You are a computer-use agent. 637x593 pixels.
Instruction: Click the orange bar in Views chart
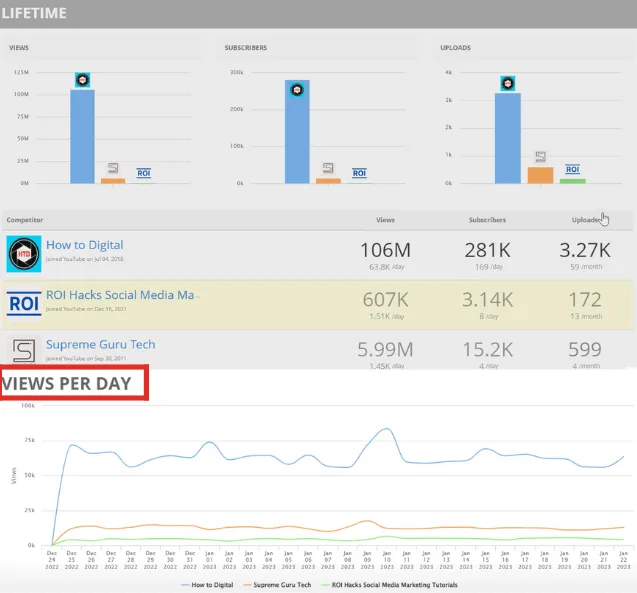pyautogui.click(x=113, y=181)
